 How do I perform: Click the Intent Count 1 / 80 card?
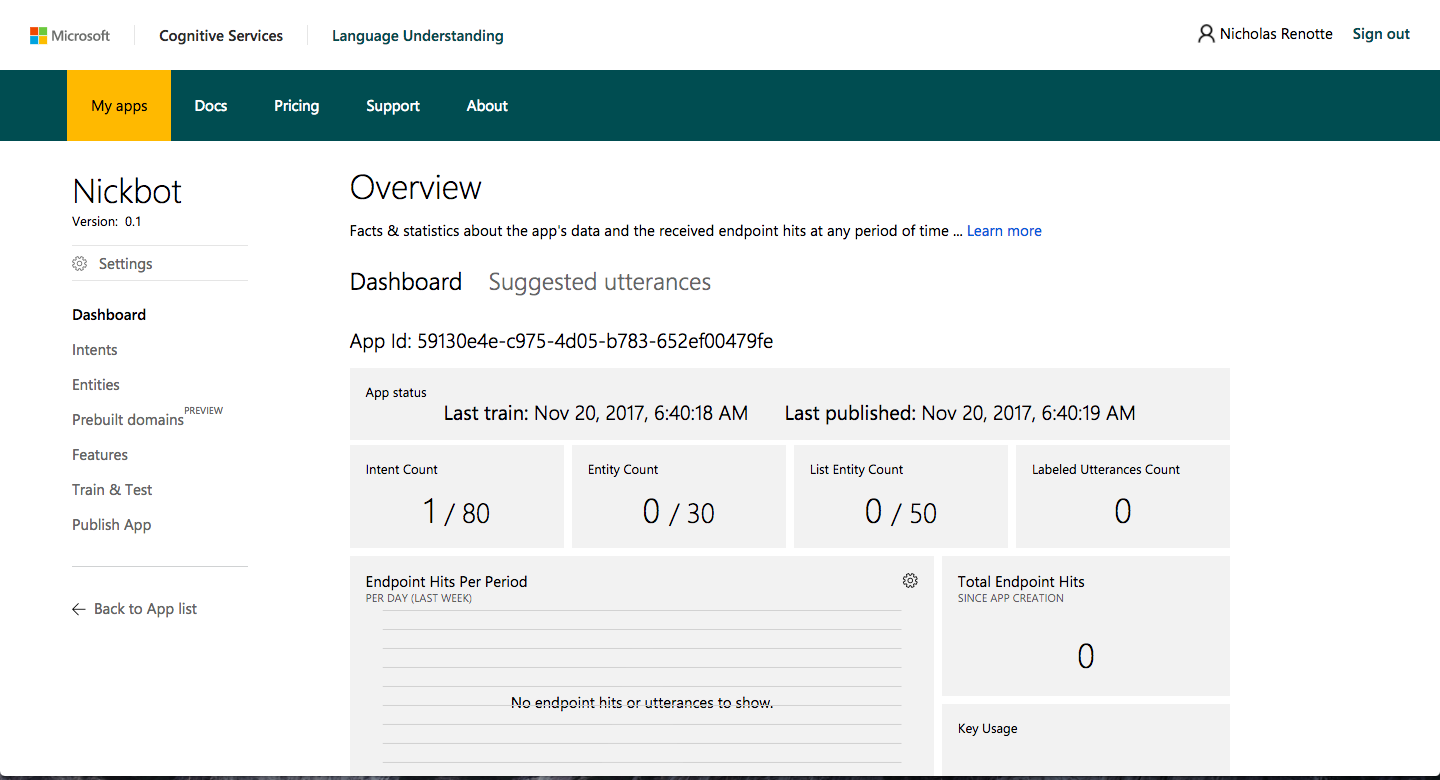pyautogui.click(x=457, y=497)
